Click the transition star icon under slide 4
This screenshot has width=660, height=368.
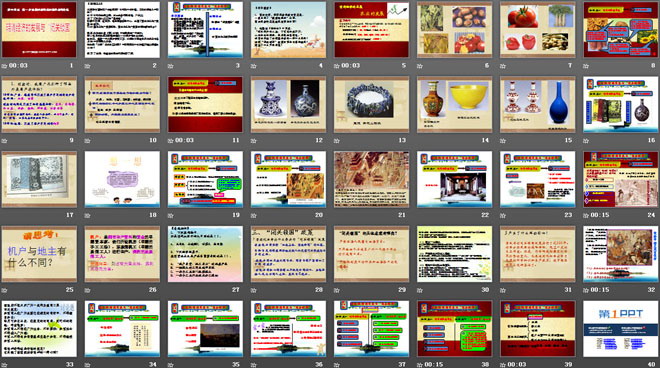click(253, 66)
